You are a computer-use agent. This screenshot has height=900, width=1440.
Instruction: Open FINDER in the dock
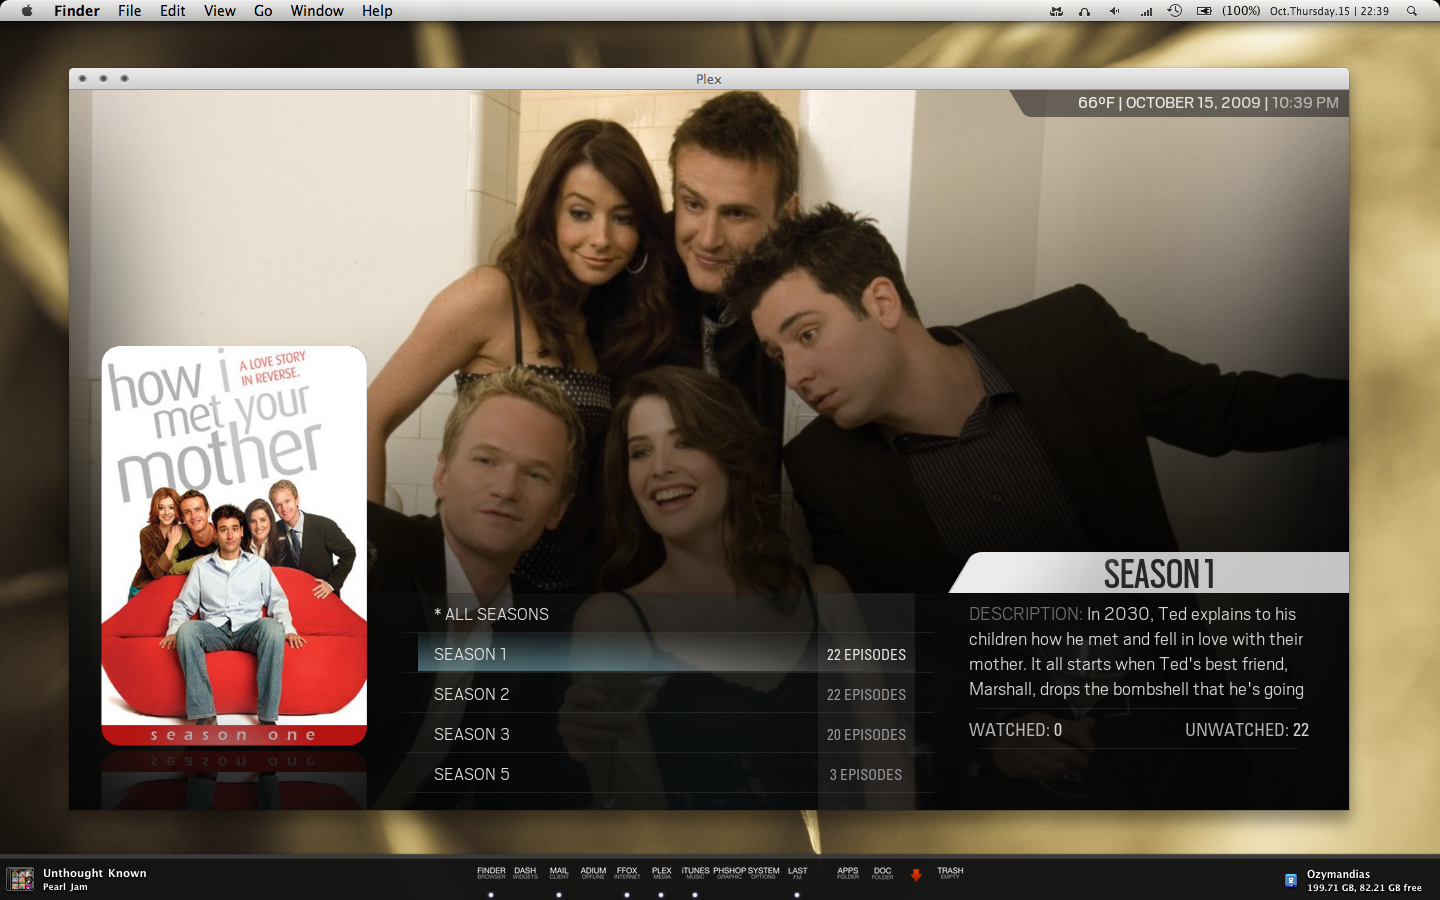click(x=491, y=873)
